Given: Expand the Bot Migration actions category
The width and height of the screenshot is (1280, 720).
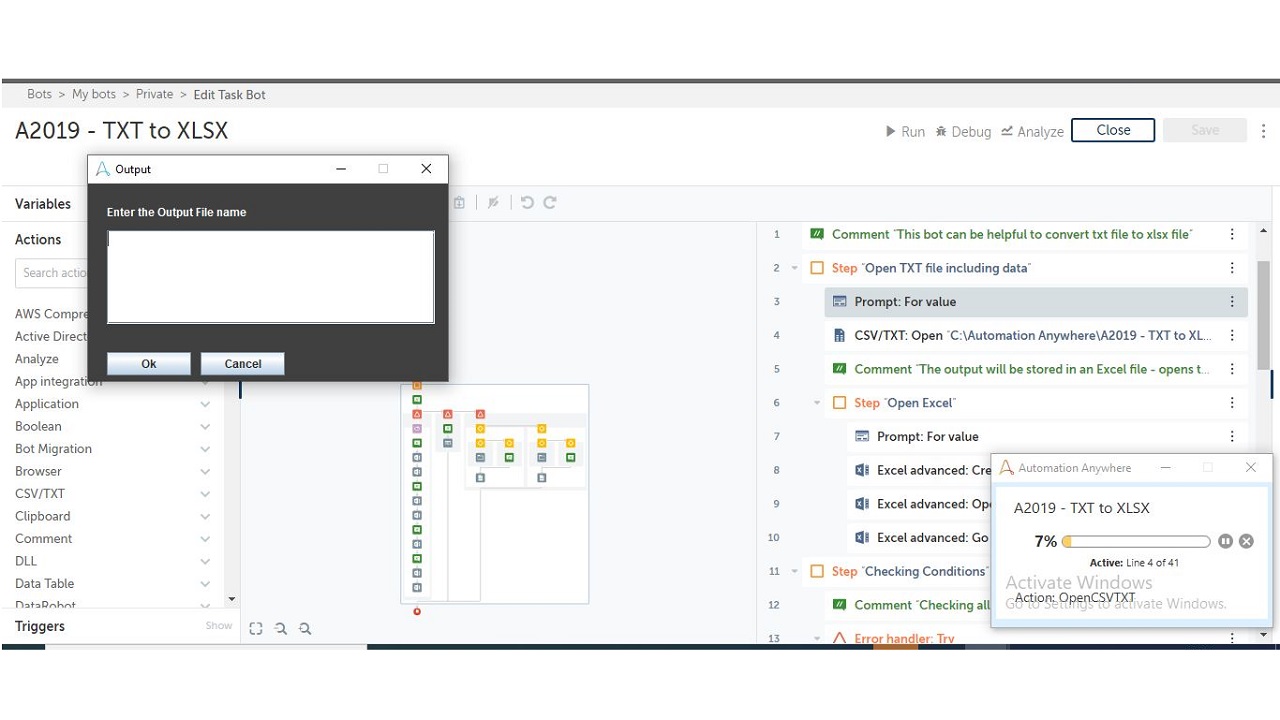Looking at the screenshot, I should pyautogui.click(x=205, y=449).
